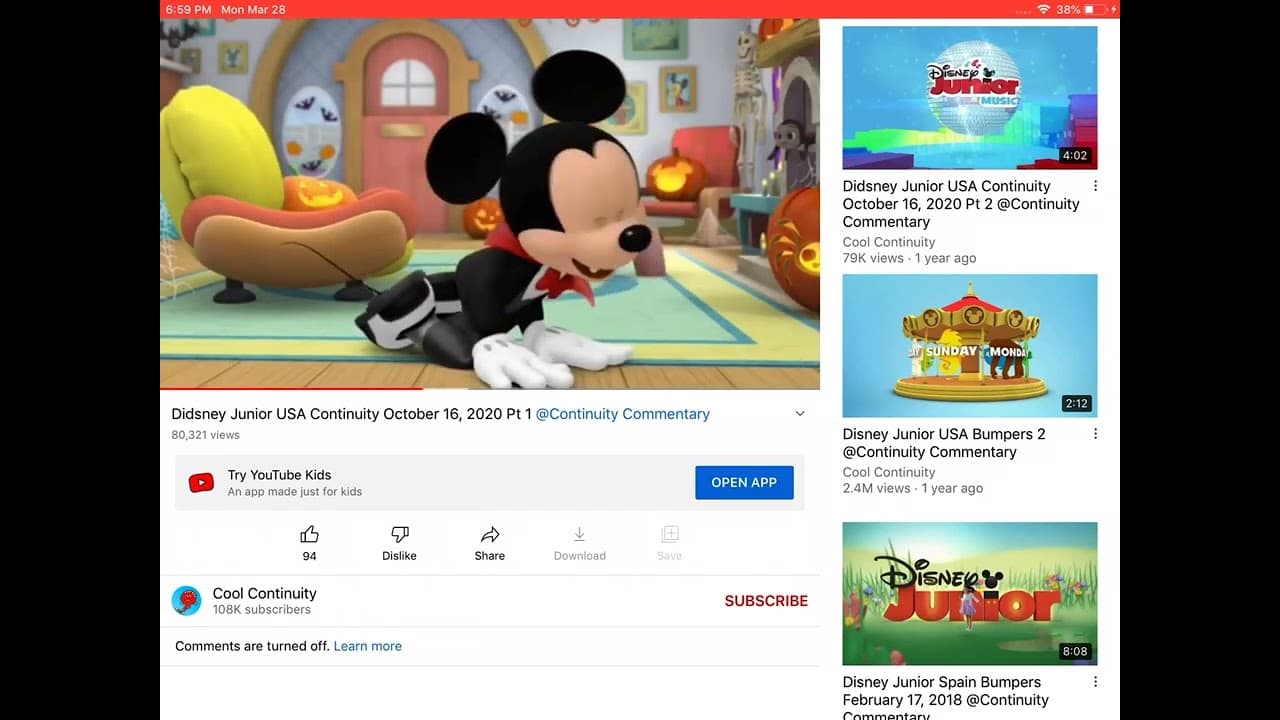Open more options for Disney Junior USA Bumpers 2
Image resolution: width=1280 pixels, height=720 pixels.
(1095, 434)
